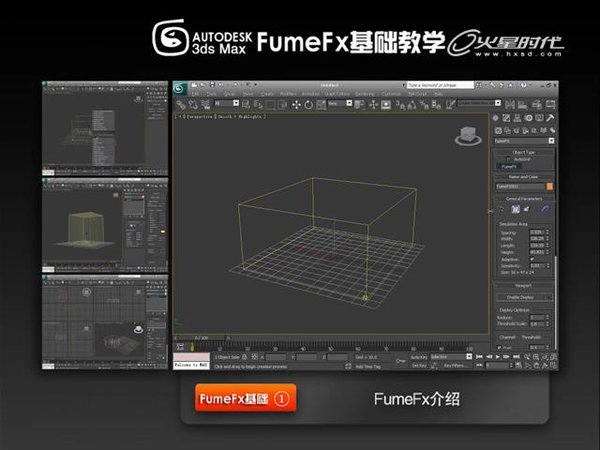The width and height of the screenshot is (600, 450).
Task: Open the Edit menu
Action: pyautogui.click(x=195, y=94)
